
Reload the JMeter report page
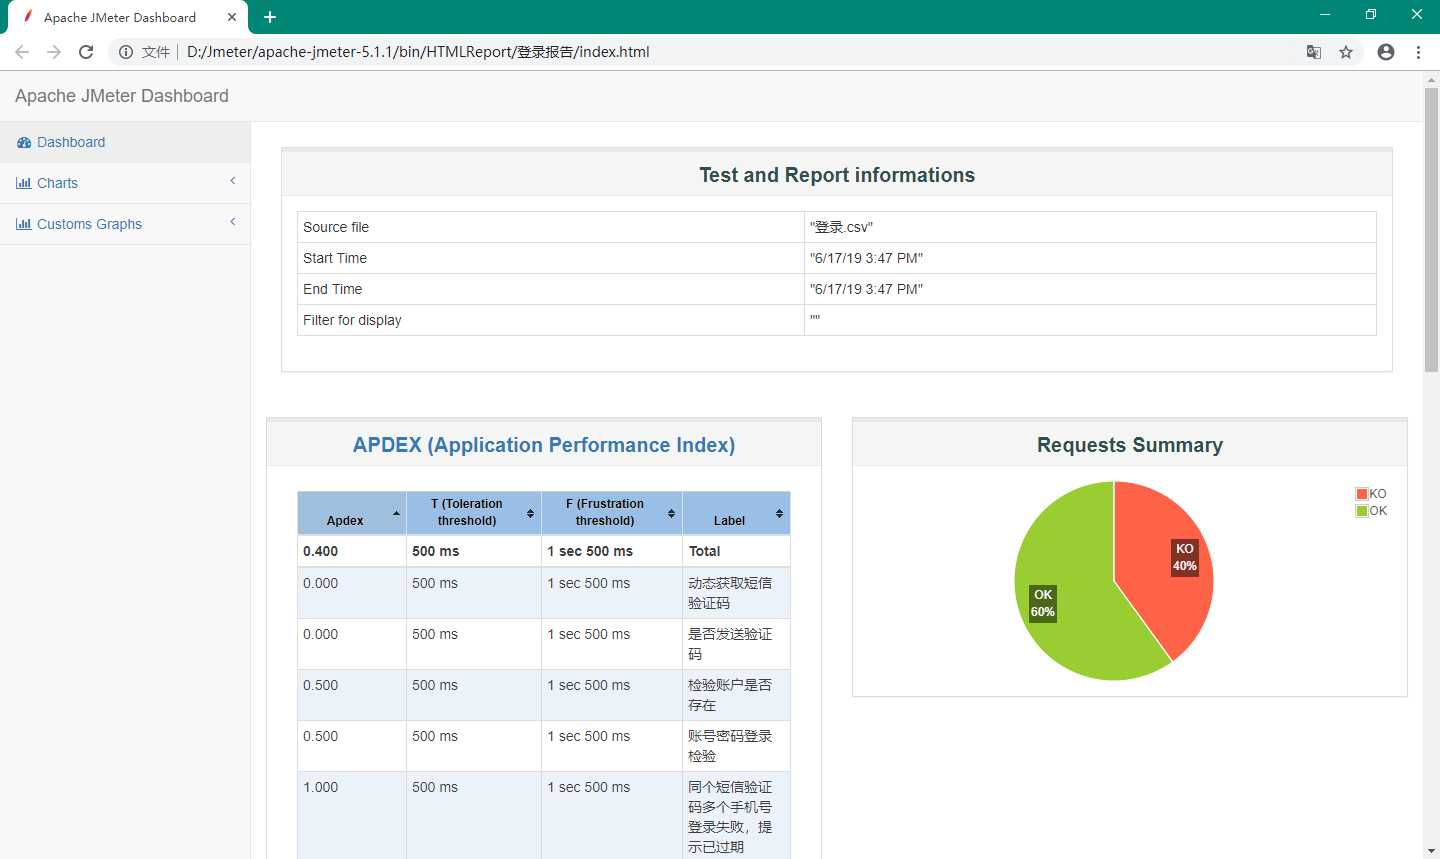click(x=86, y=52)
